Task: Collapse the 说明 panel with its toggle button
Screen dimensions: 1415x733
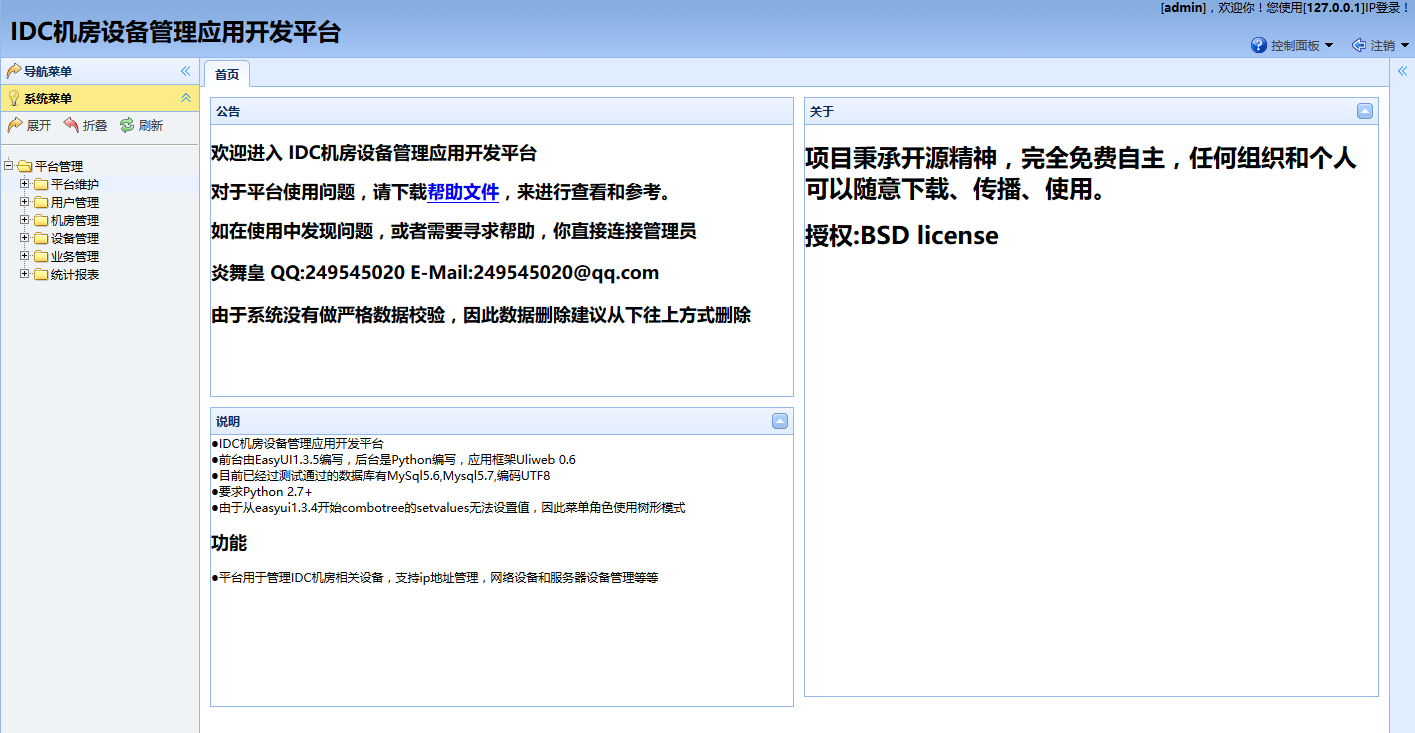Action: click(x=780, y=421)
